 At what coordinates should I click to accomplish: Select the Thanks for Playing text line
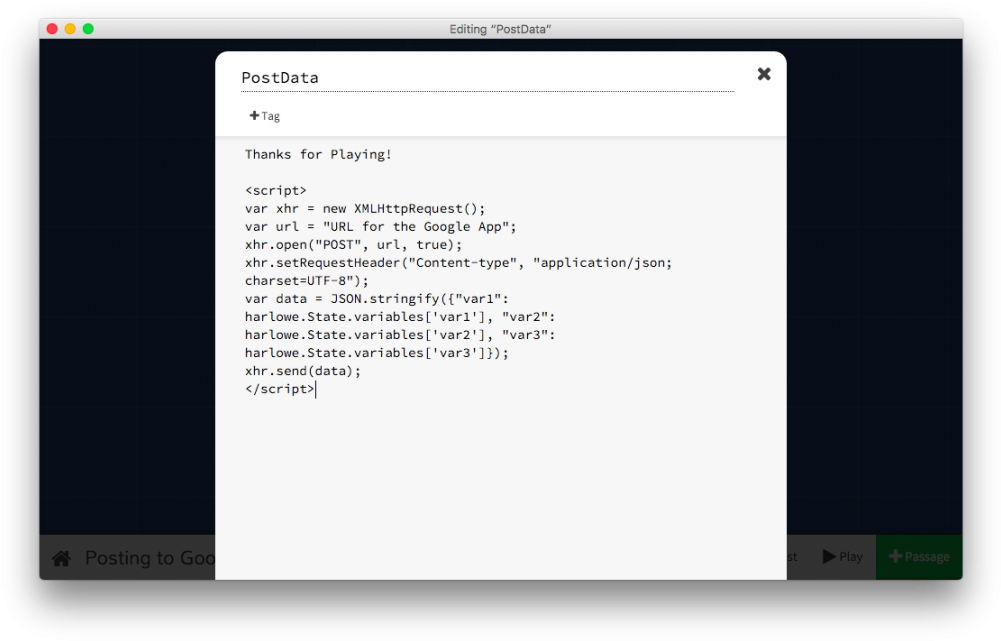click(x=318, y=154)
